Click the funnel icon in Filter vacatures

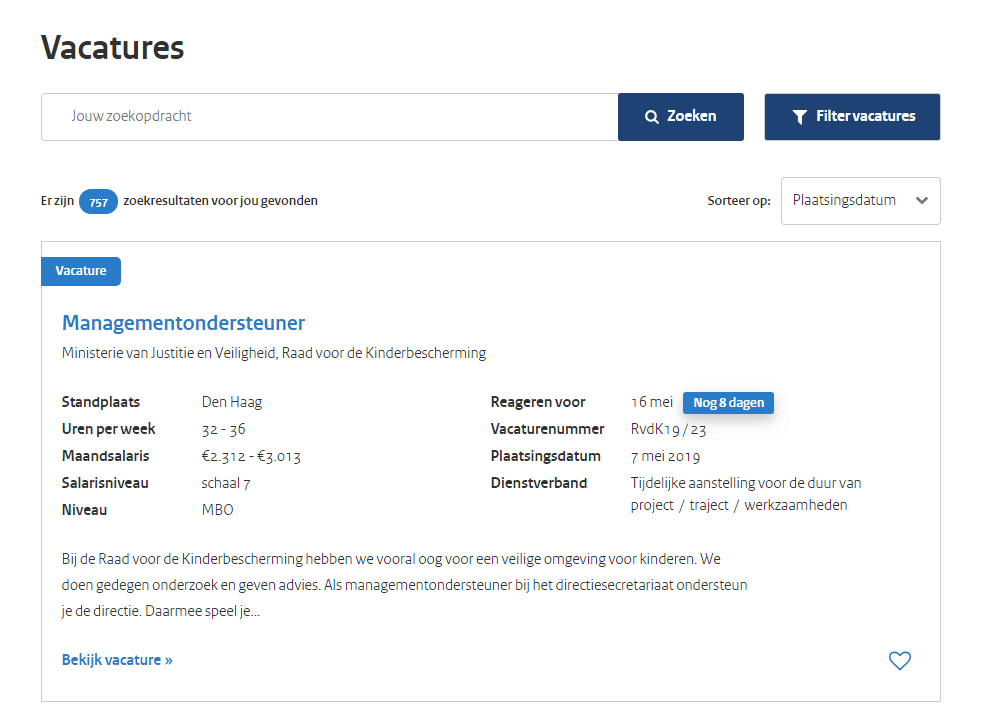pyautogui.click(x=799, y=117)
